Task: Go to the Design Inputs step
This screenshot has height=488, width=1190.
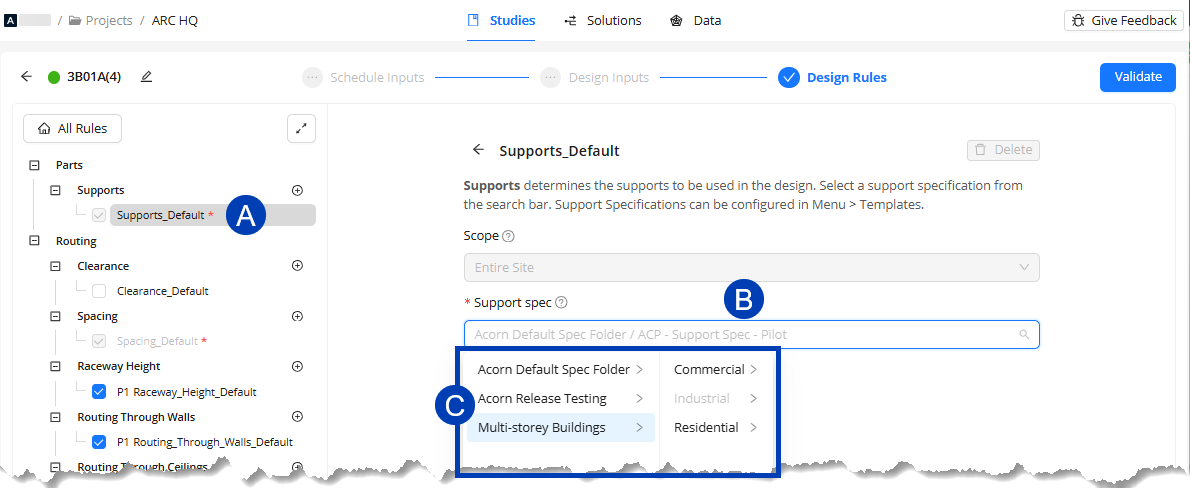Action: point(595,77)
